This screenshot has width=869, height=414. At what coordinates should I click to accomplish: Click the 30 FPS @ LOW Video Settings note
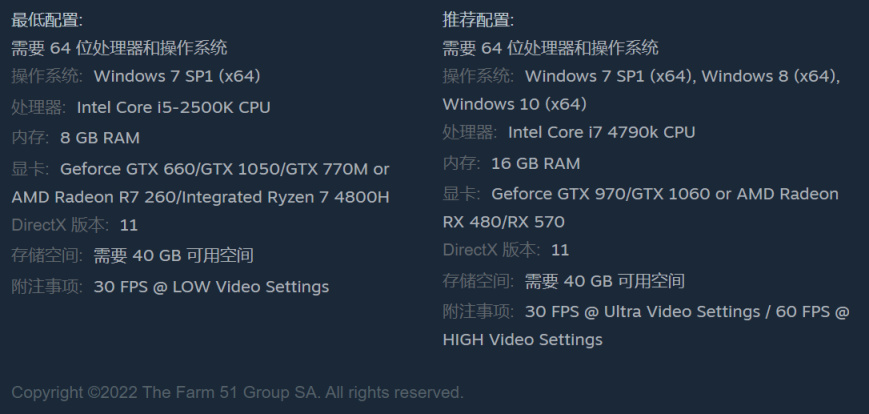[211, 287]
